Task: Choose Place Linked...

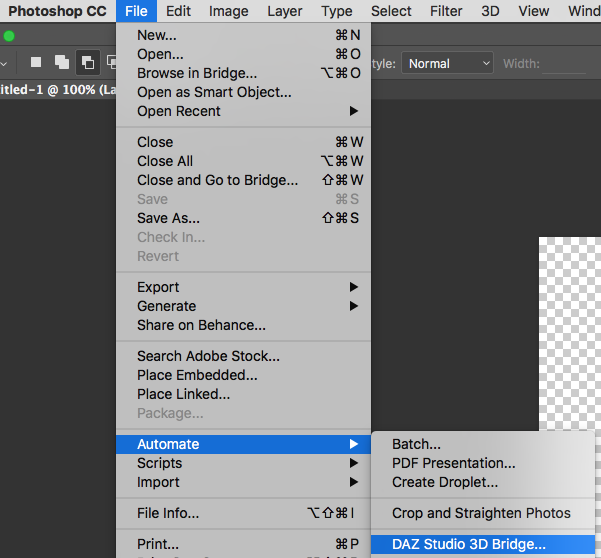Action: [243, 394]
